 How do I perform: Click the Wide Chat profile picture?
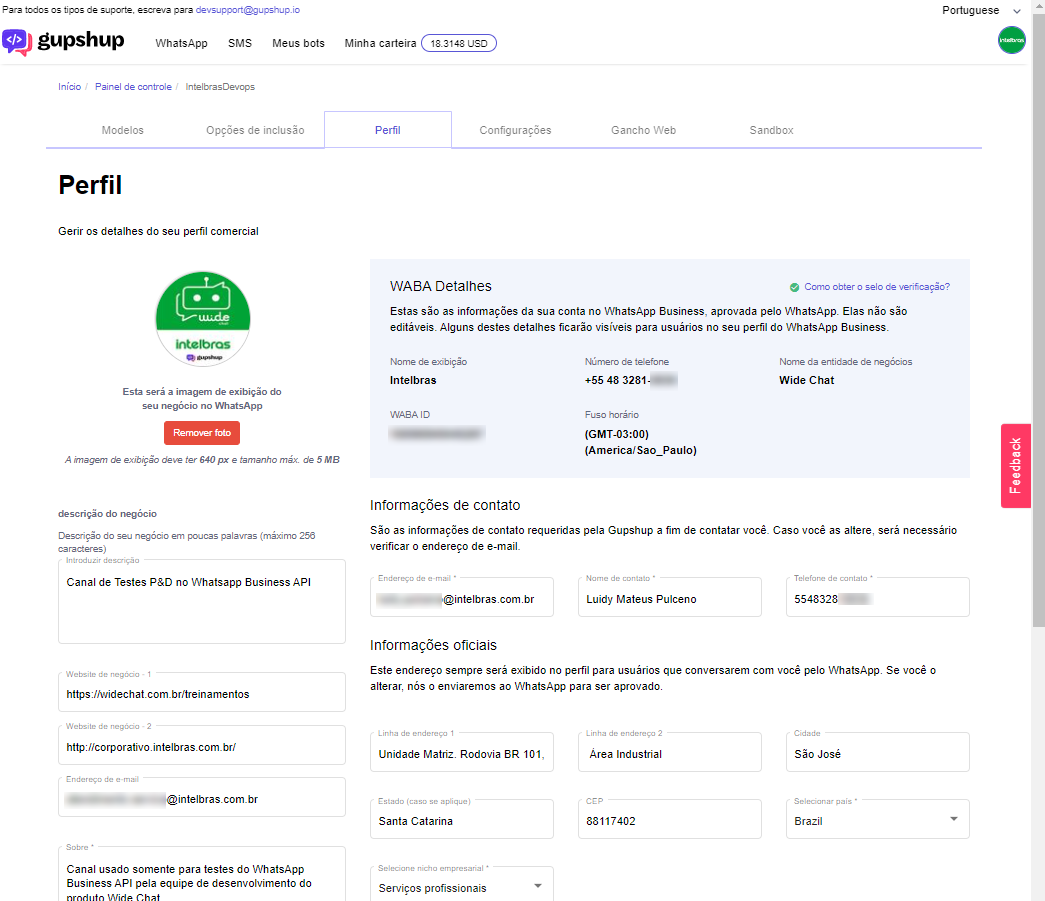[203, 319]
